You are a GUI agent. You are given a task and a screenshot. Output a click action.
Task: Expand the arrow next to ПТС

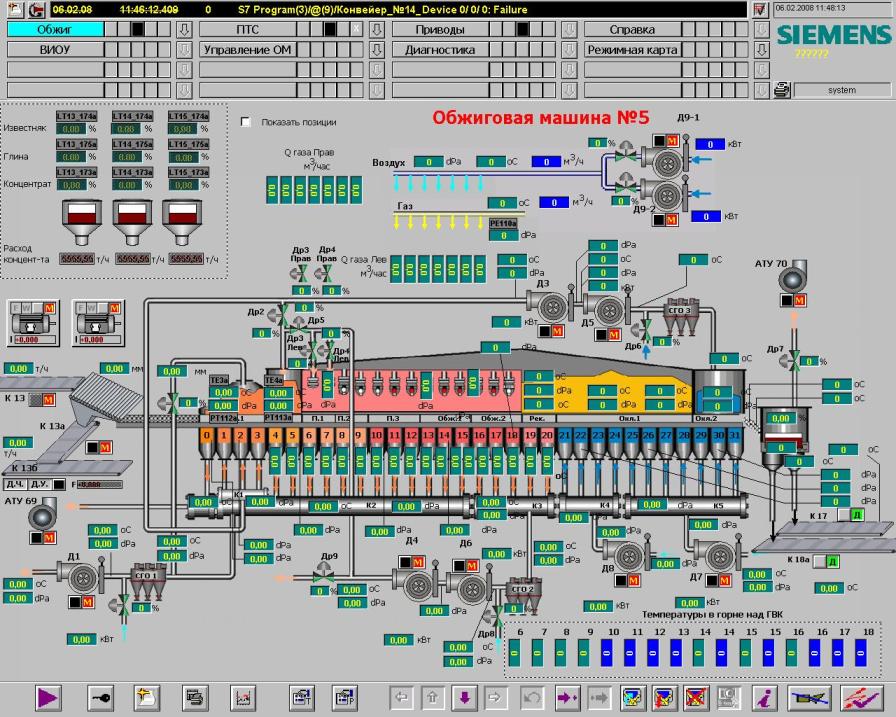[x=377, y=29]
